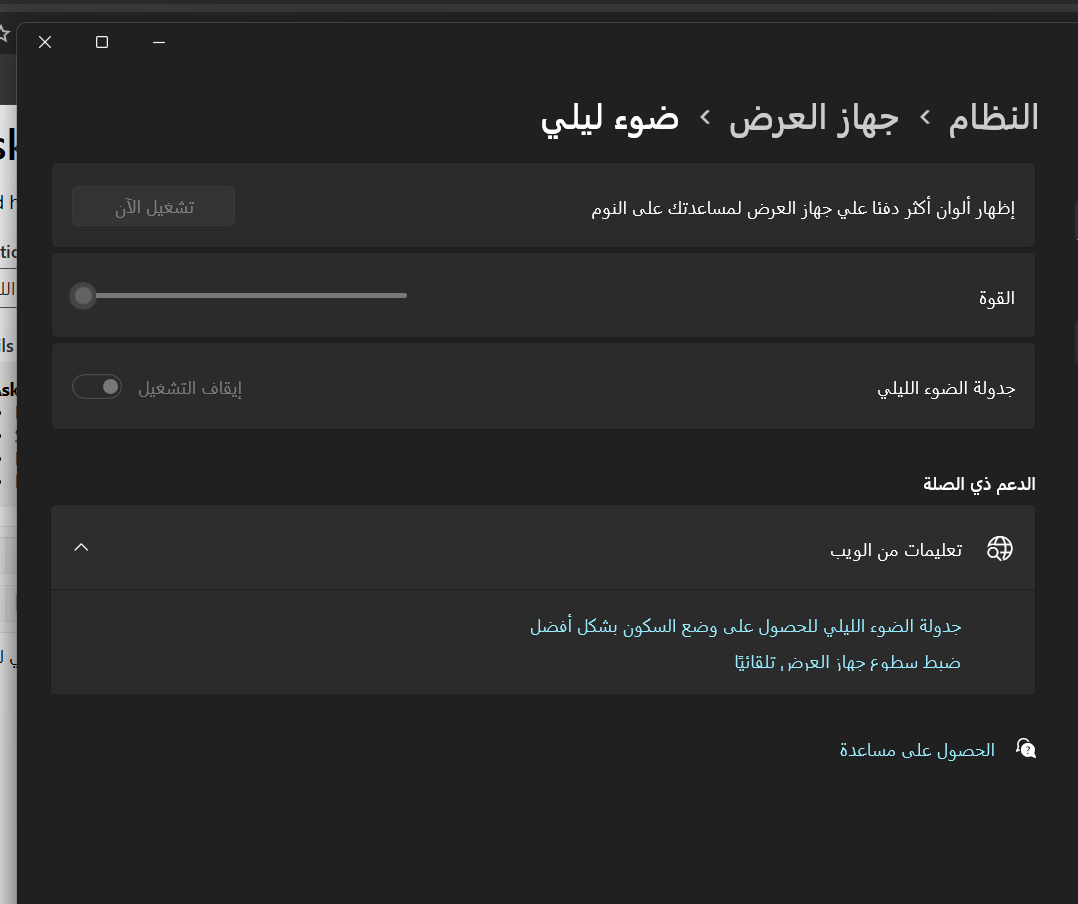Click the القوة strength label

[x=997, y=298]
